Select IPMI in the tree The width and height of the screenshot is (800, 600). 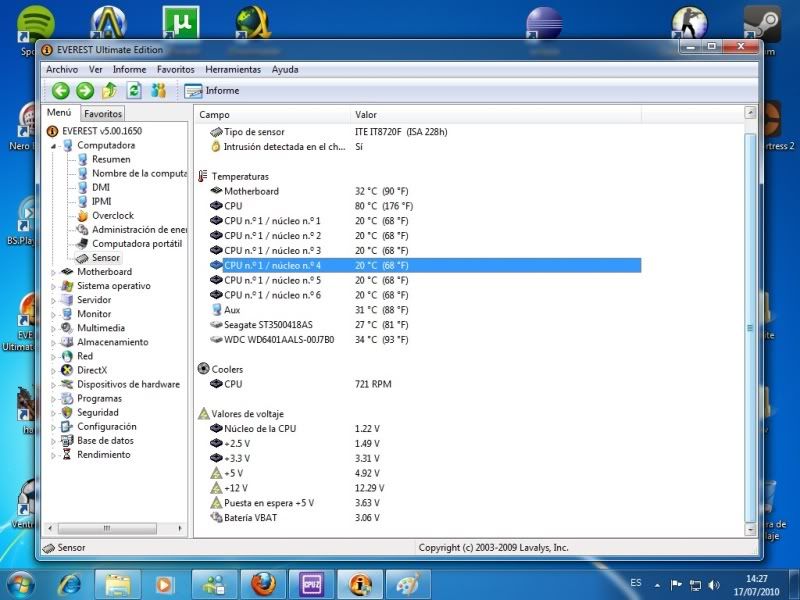click(x=102, y=202)
